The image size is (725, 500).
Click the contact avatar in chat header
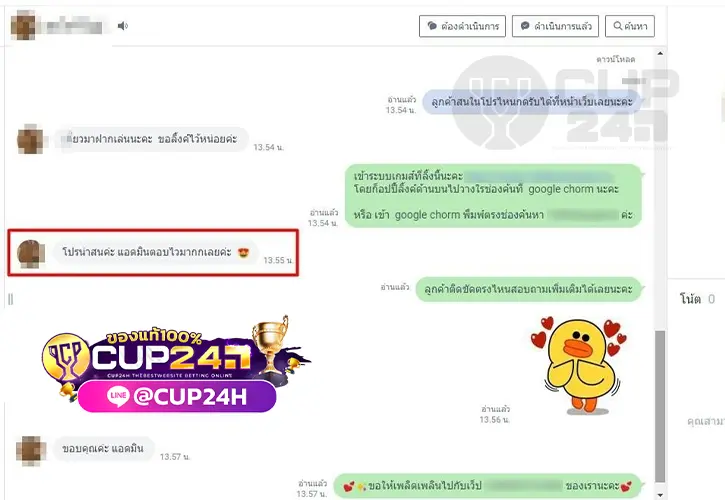coord(23,26)
